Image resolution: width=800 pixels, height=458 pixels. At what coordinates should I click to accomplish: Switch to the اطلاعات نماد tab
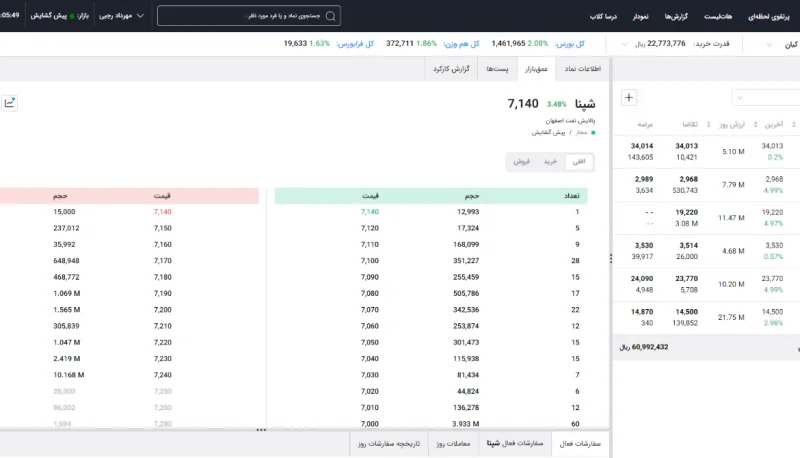[x=582, y=69]
